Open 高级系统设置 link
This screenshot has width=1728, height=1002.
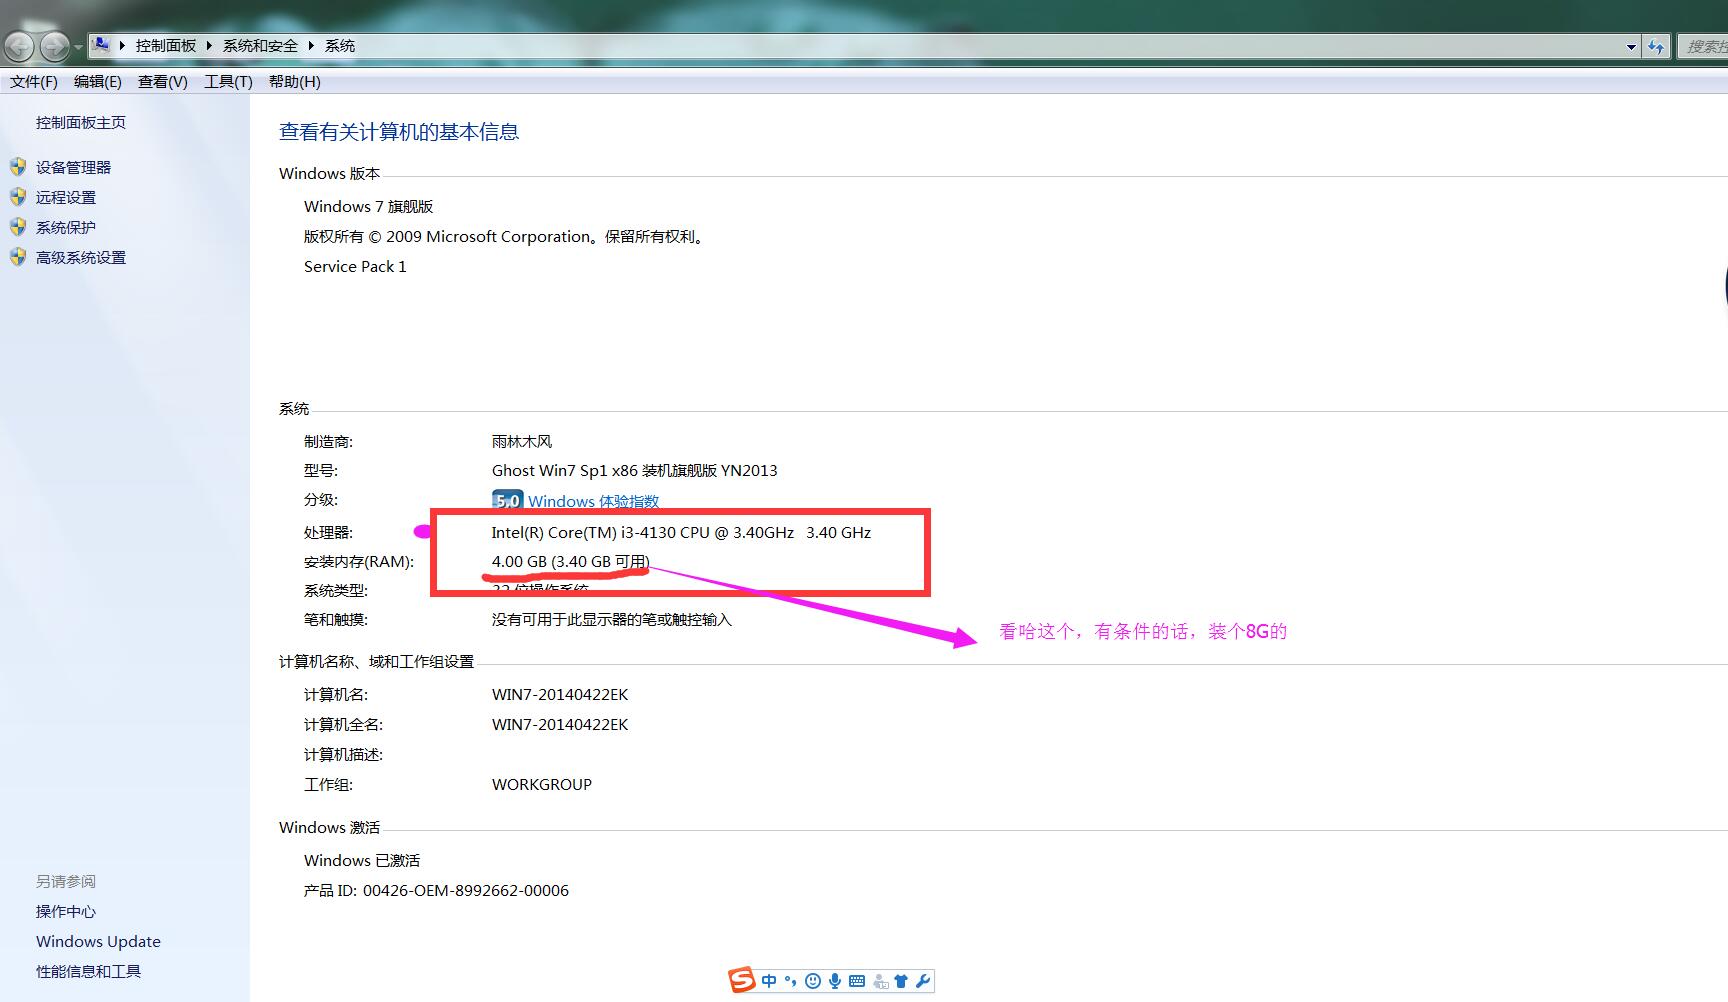(x=81, y=258)
